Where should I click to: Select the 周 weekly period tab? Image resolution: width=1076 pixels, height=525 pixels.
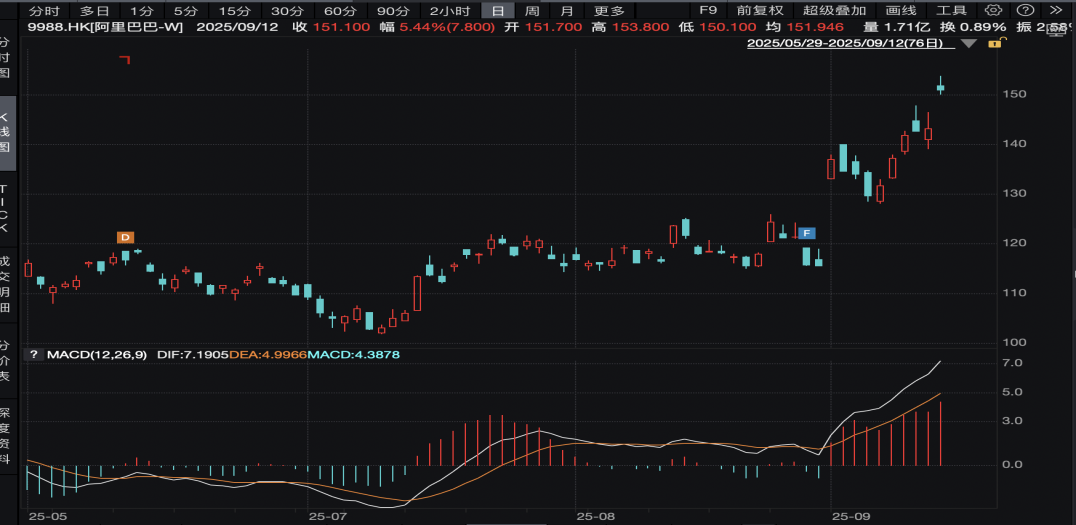[532, 10]
